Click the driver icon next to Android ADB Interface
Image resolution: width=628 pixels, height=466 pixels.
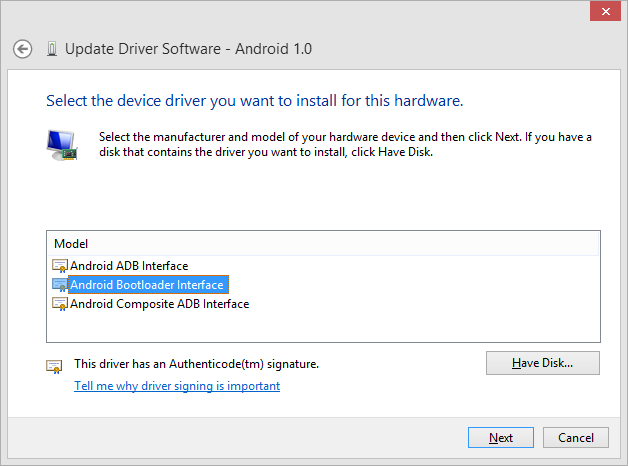[60, 266]
